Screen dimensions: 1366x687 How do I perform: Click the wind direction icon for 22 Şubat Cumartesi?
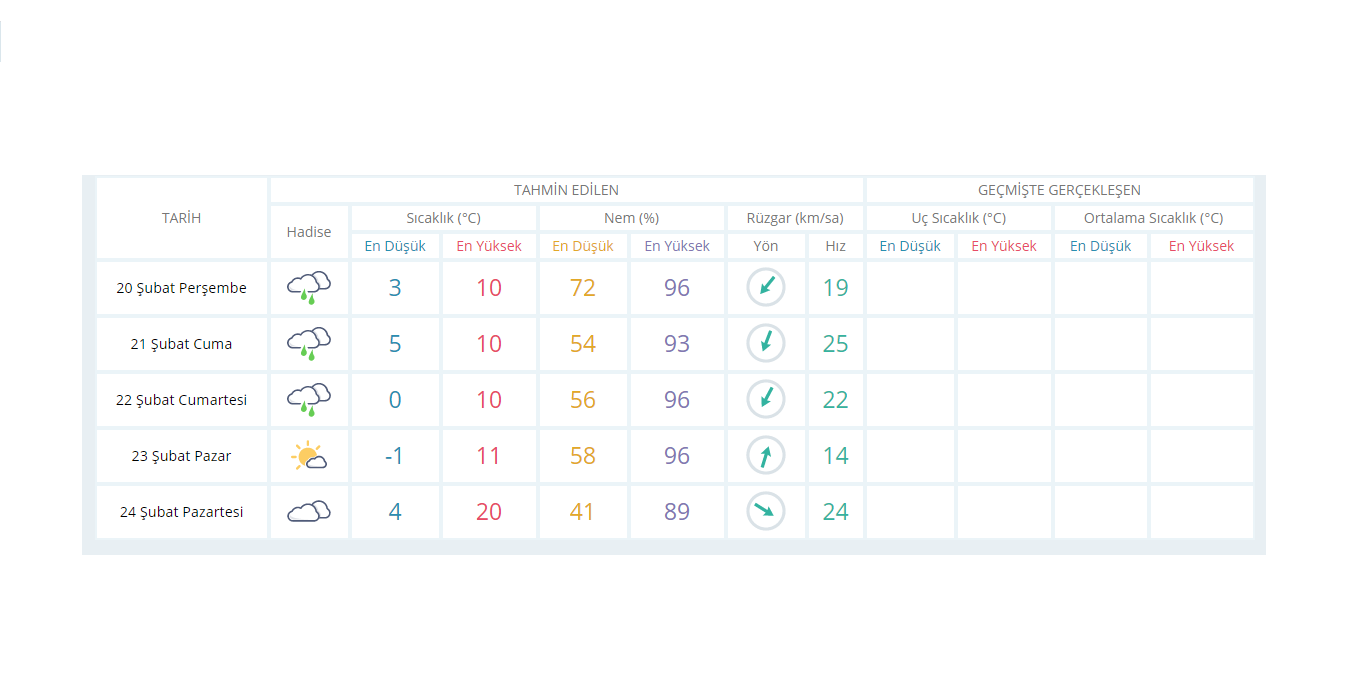click(766, 400)
